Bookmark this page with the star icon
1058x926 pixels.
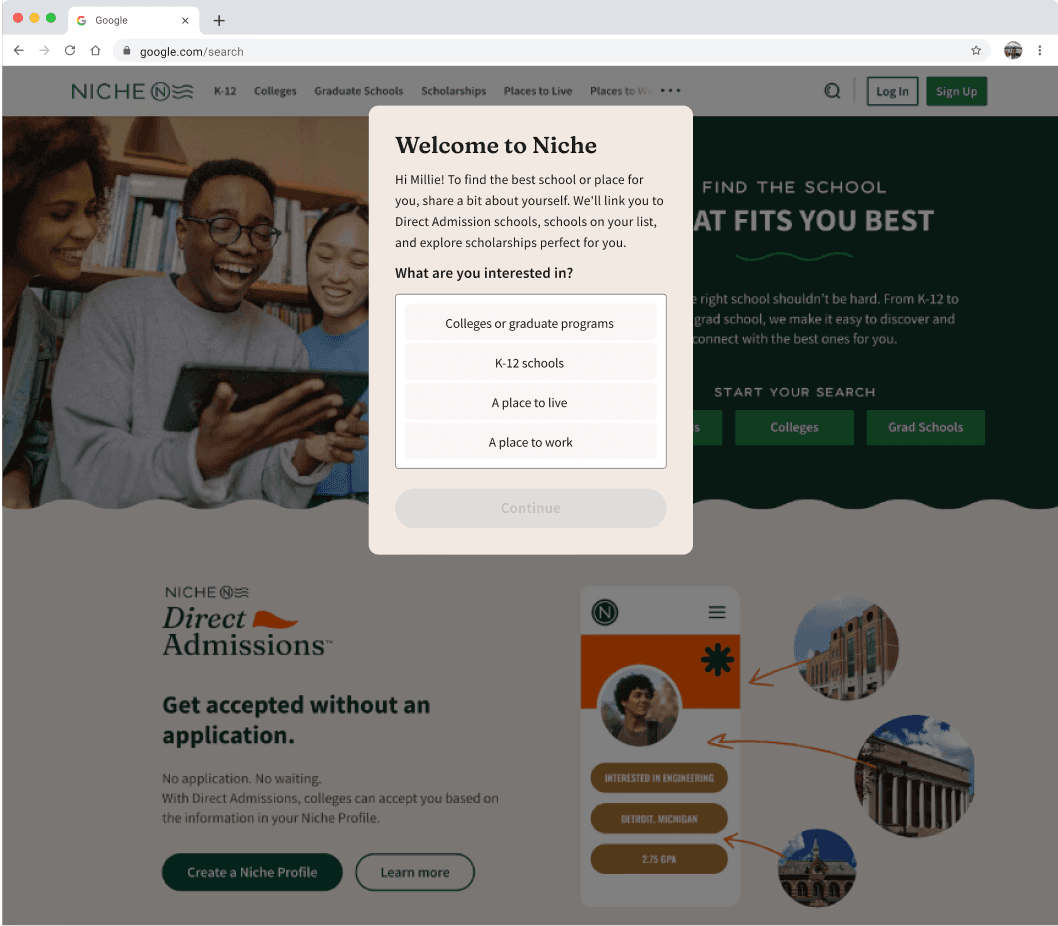(976, 51)
